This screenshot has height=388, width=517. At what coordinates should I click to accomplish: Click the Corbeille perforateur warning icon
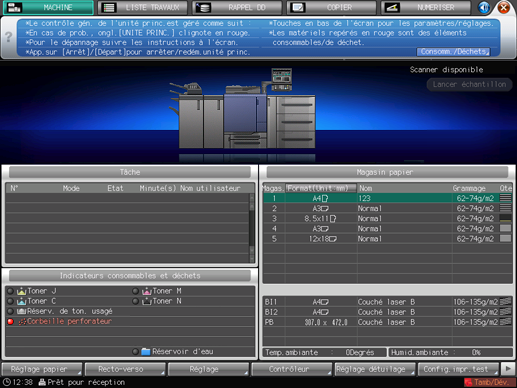point(22,322)
